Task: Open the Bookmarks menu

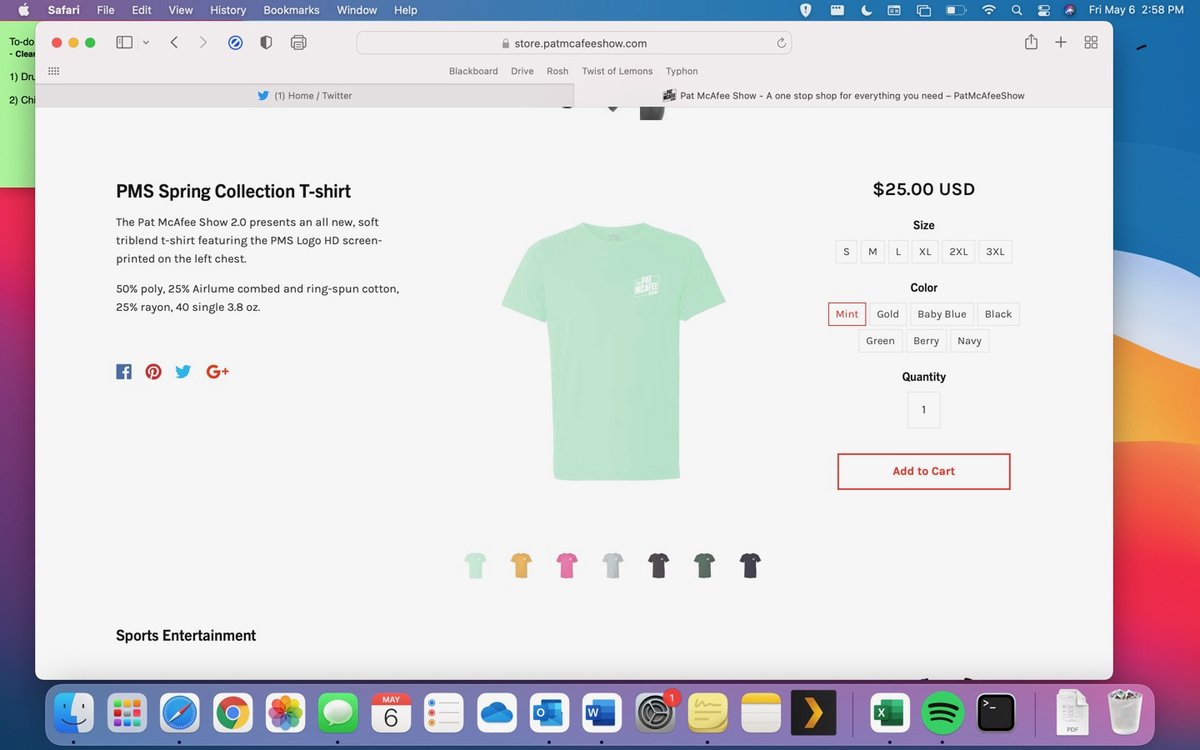Action: (291, 10)
